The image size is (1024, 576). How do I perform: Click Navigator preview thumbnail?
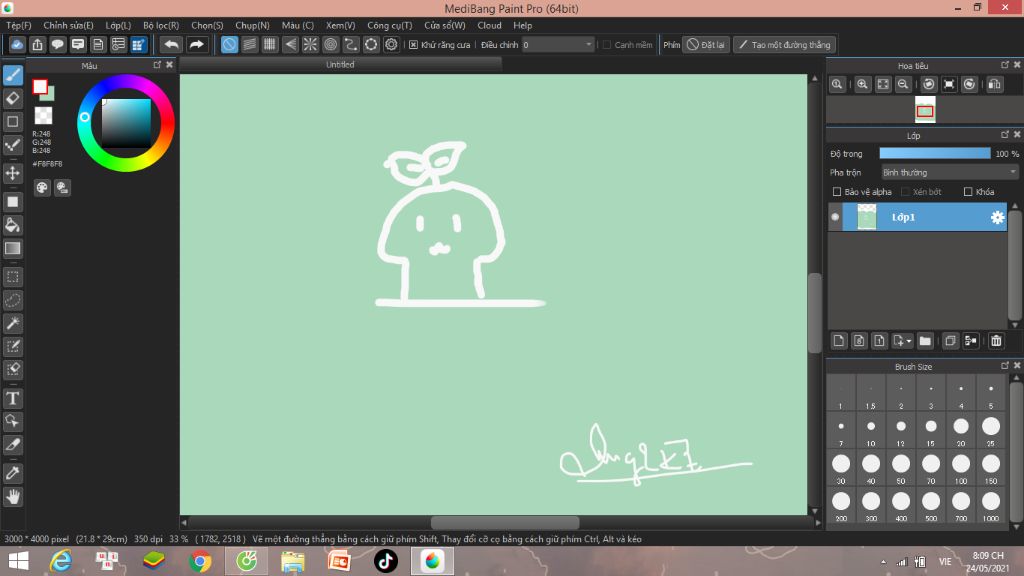[x=925, y=110]
